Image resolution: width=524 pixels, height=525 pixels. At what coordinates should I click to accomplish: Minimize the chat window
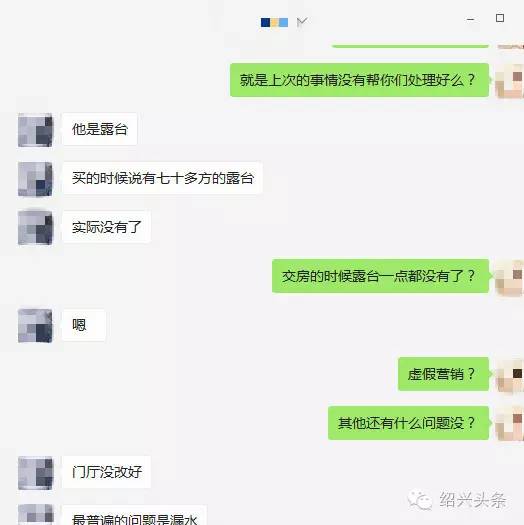470,19
